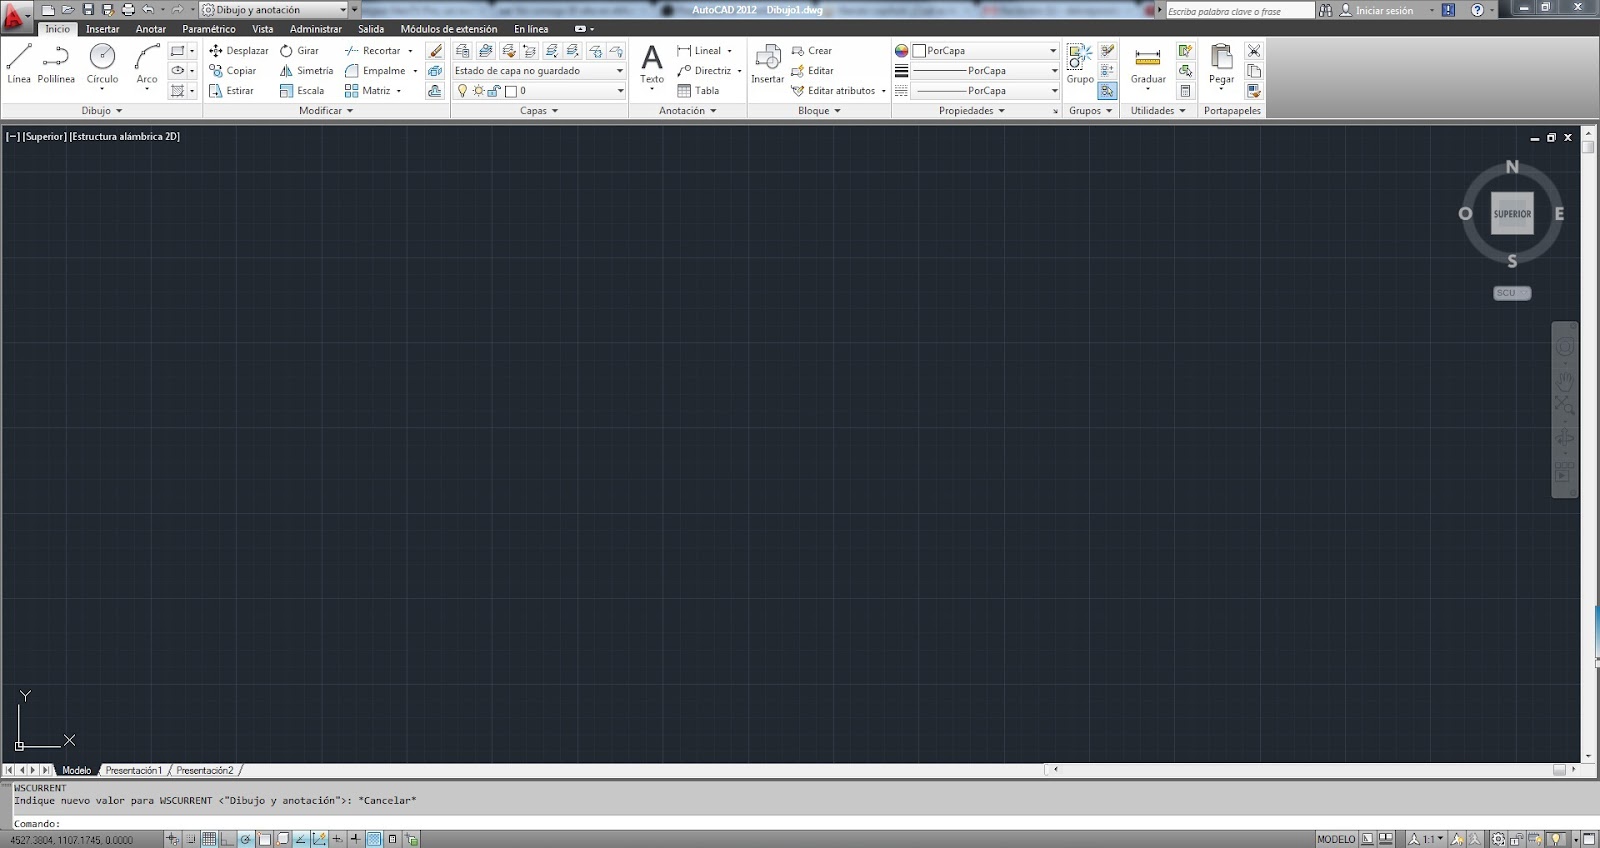The height and width of the screenshot is (848, 1600).
Task: Switch to the Presentación1 layout tab
Action: tap(134, 770)
